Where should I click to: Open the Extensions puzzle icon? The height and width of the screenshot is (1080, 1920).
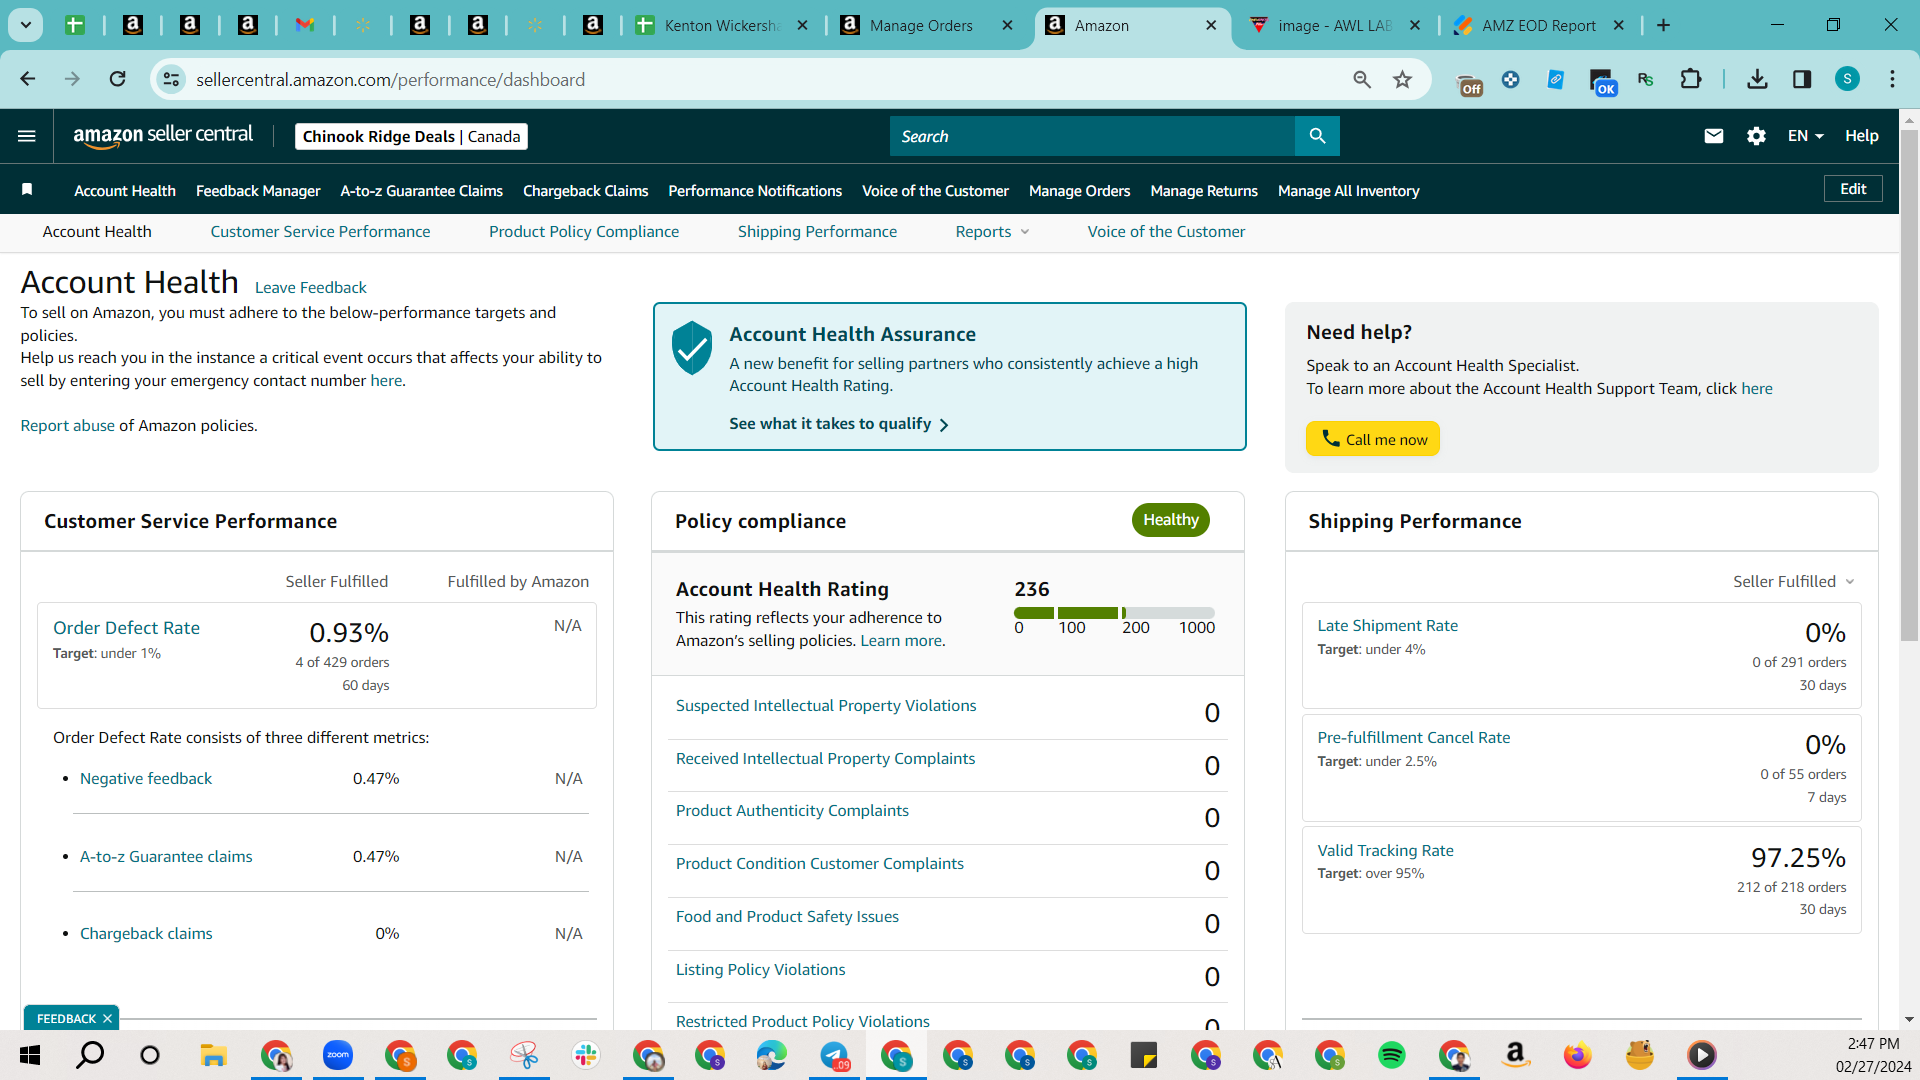point(1691,79)
